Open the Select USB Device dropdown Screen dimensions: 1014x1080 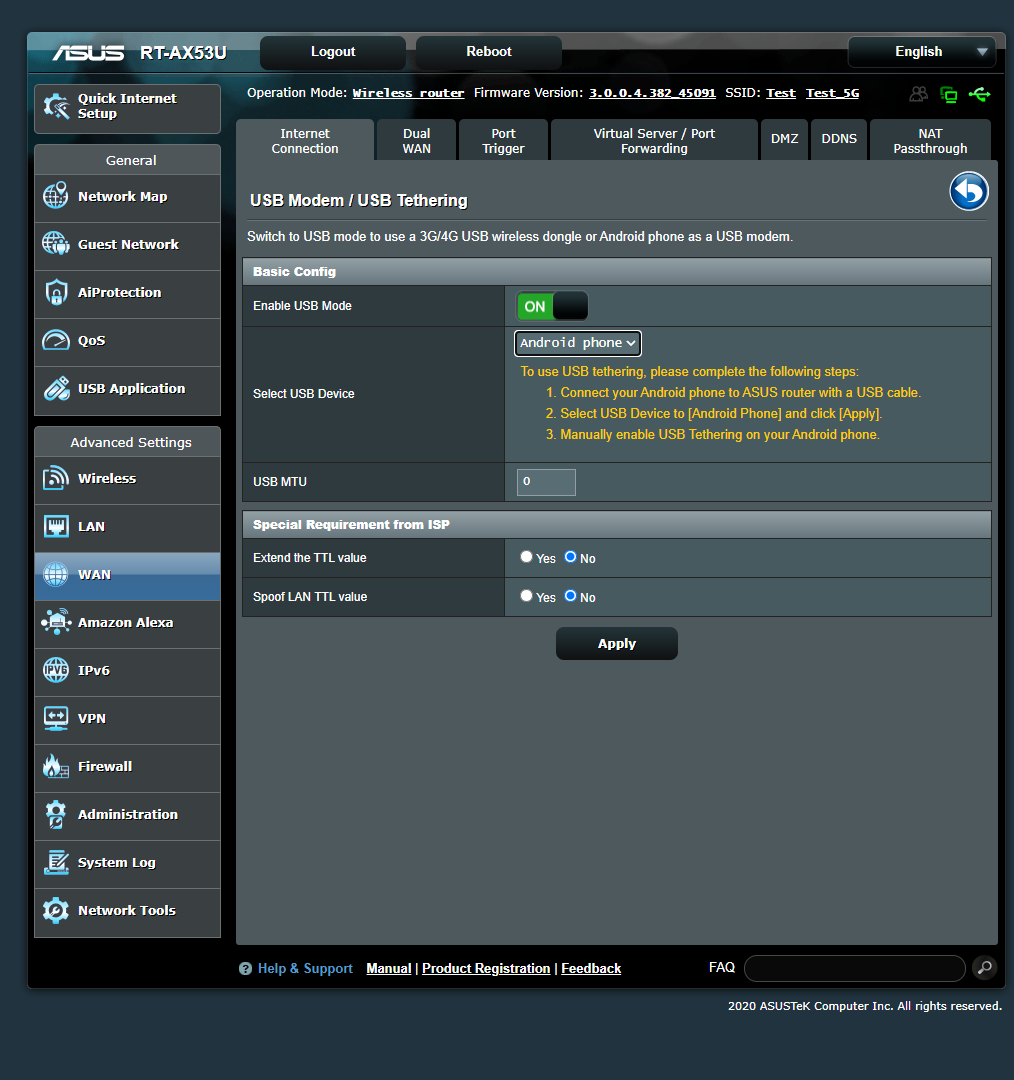[577, 343]
